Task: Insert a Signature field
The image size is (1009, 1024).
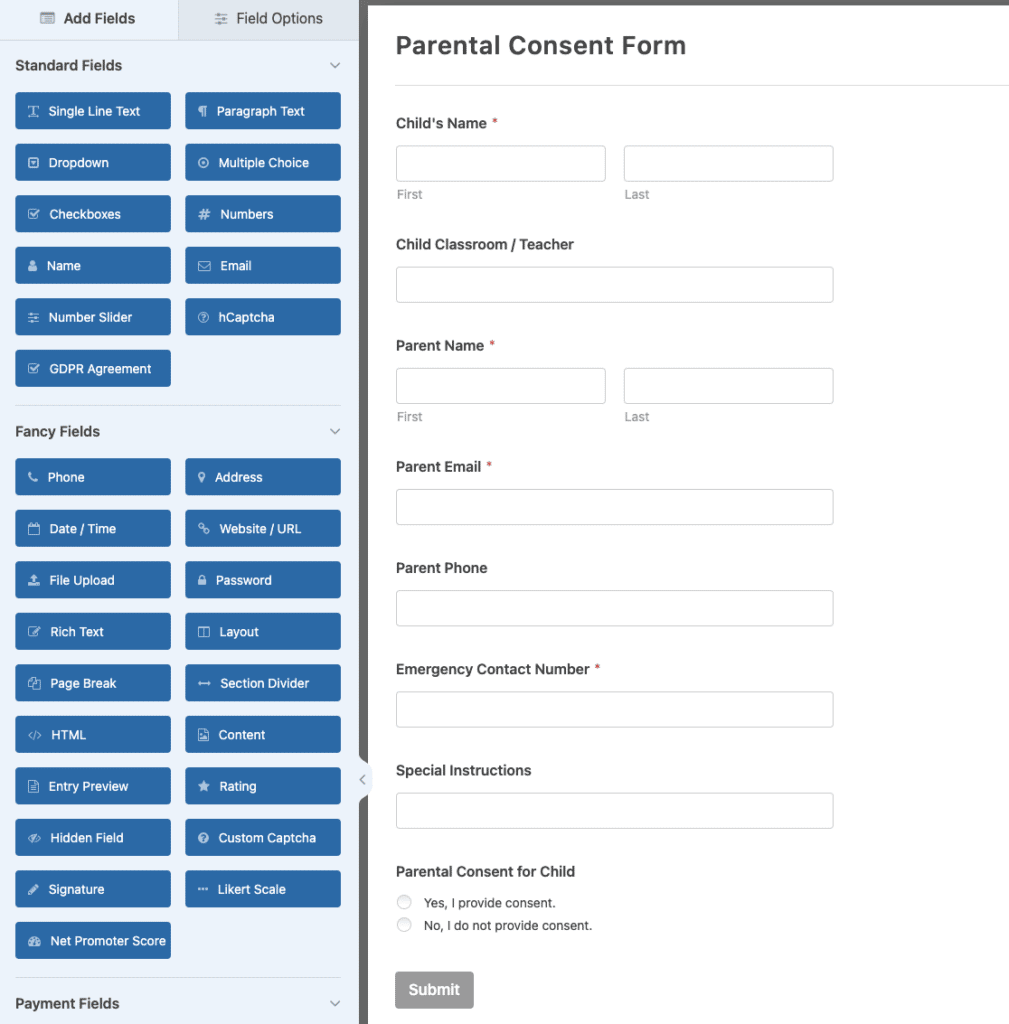Action: coord(92,888)
